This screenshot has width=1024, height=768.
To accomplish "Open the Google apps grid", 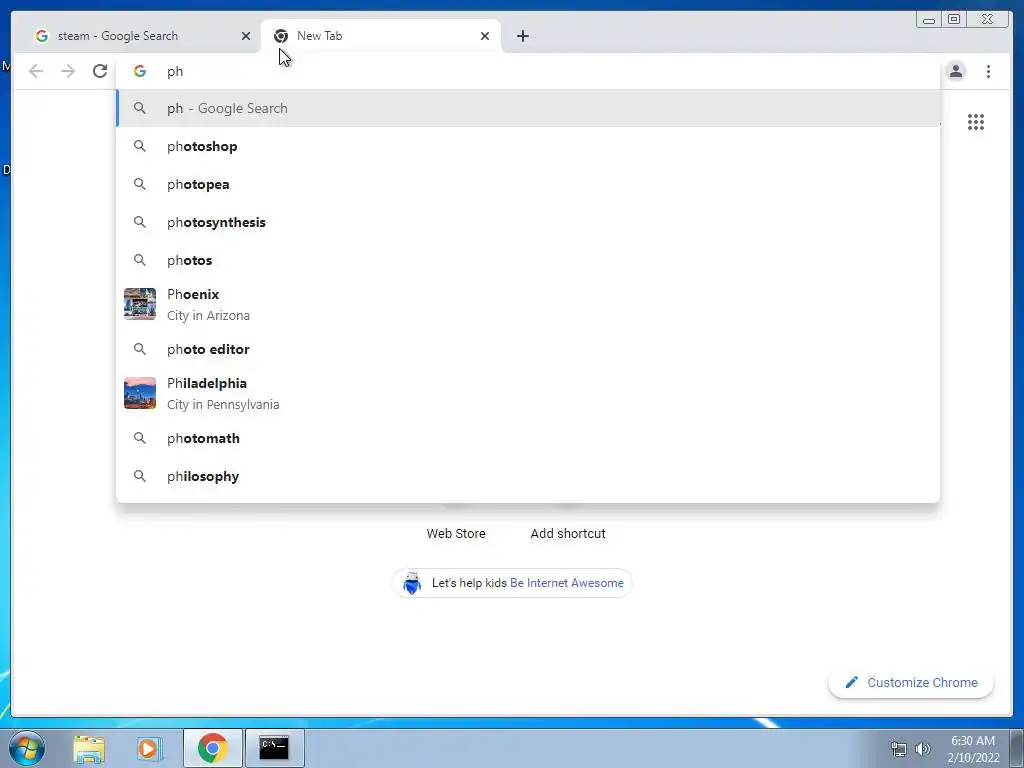I will (x=976, y=122).
